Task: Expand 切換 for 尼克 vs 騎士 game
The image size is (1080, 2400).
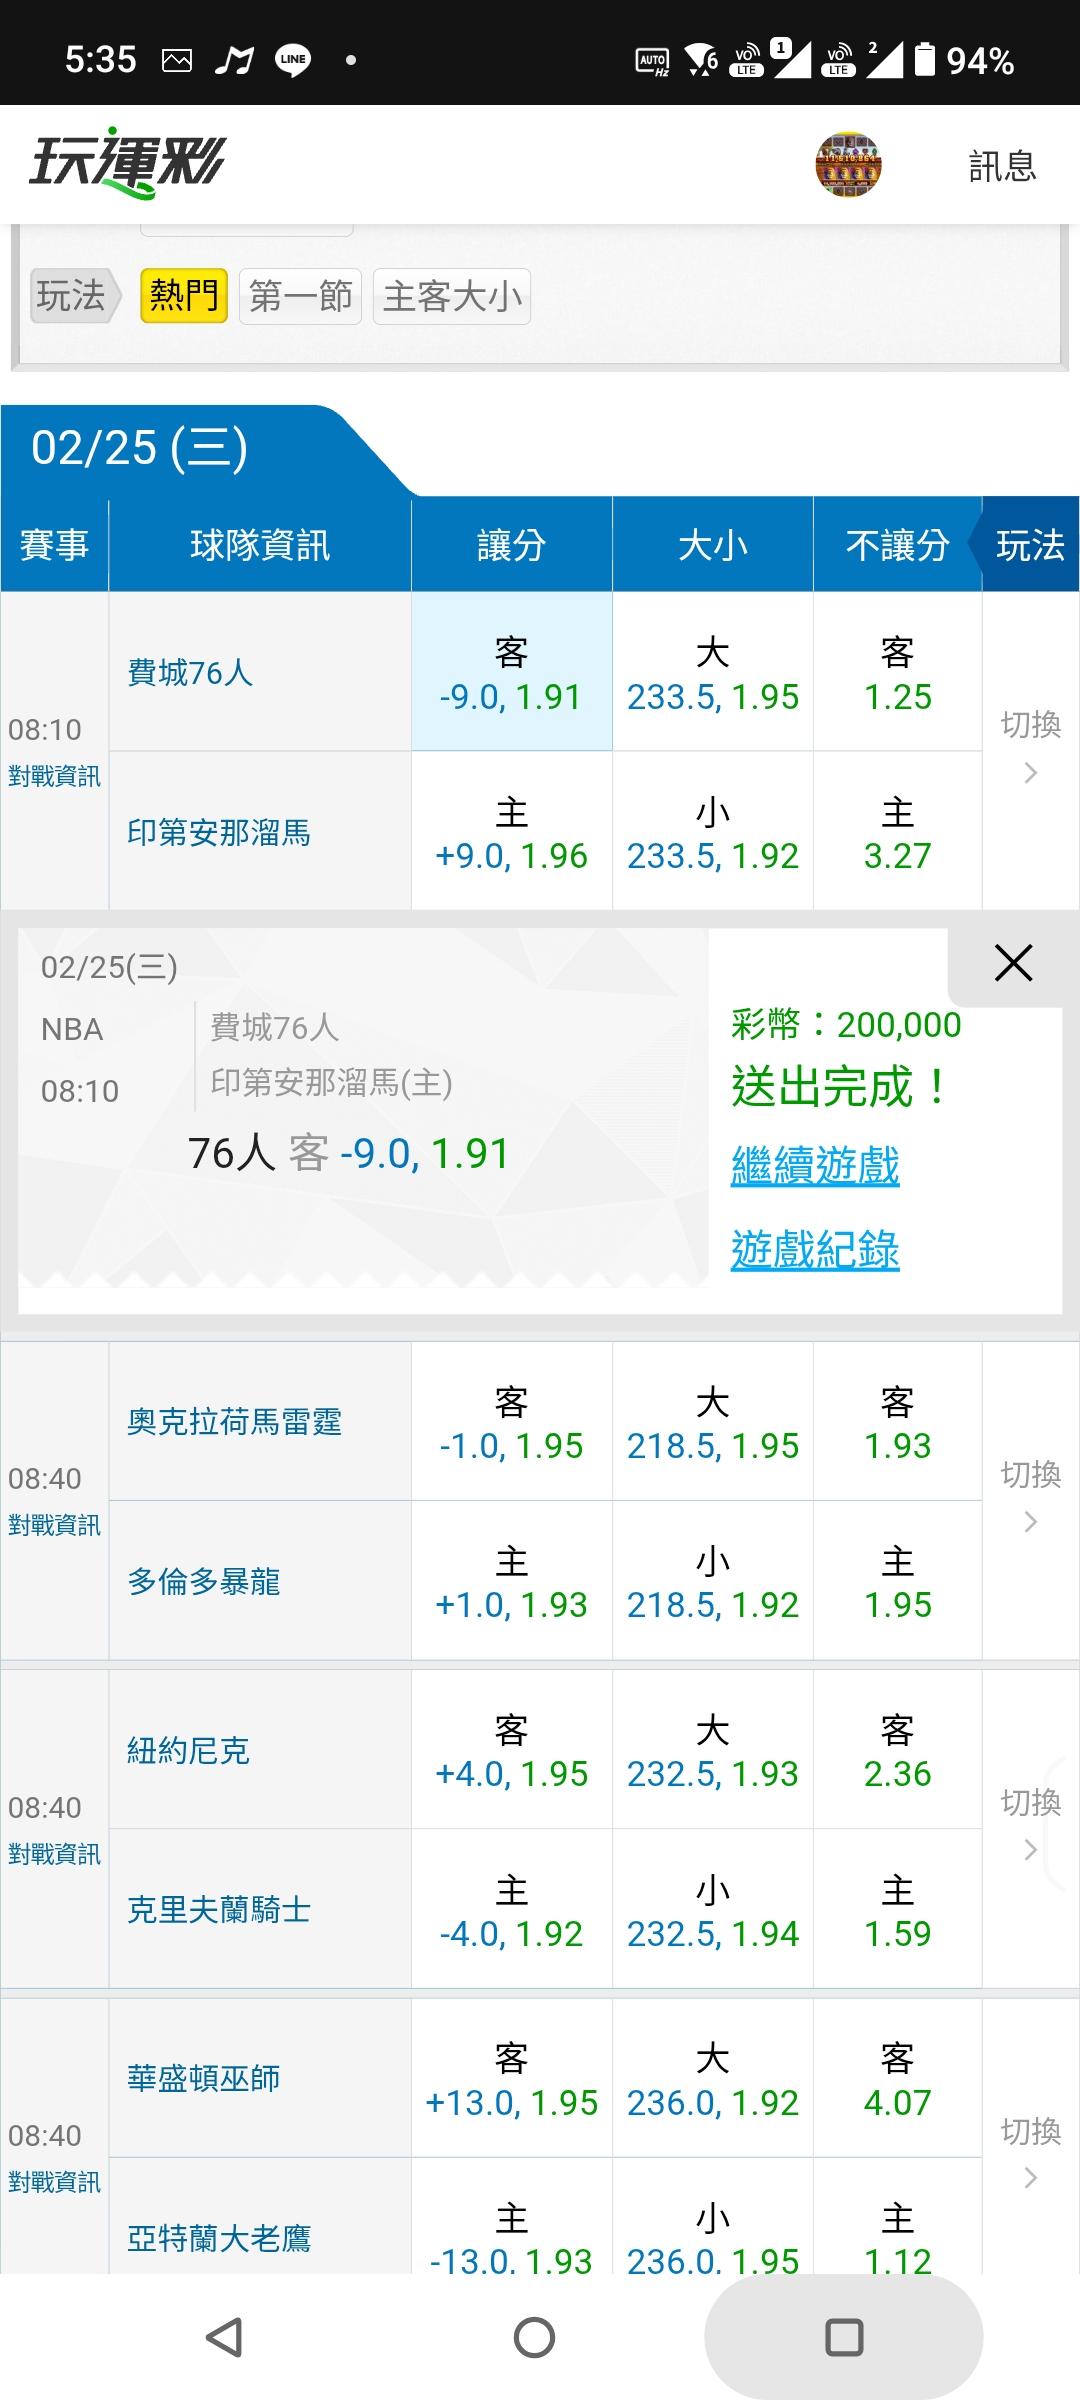Action: (x=1031, y=1826)
